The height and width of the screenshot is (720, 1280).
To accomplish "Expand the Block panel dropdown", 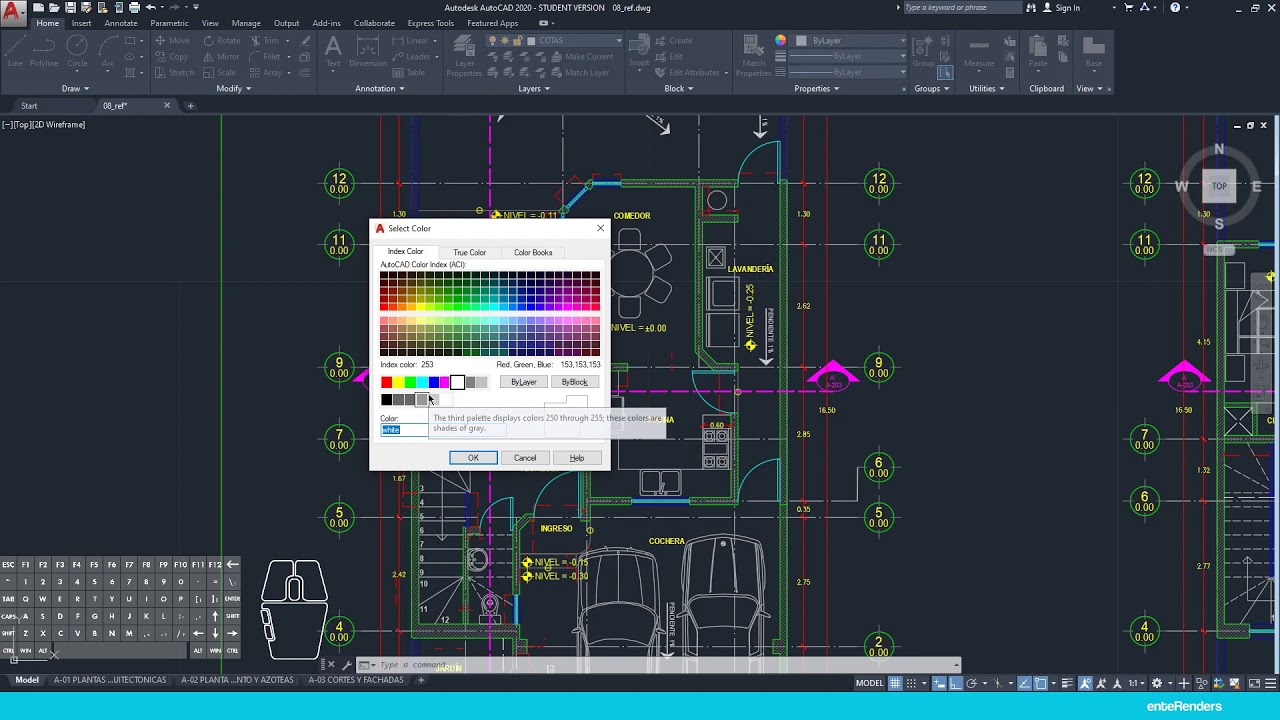I will point(679,88).
